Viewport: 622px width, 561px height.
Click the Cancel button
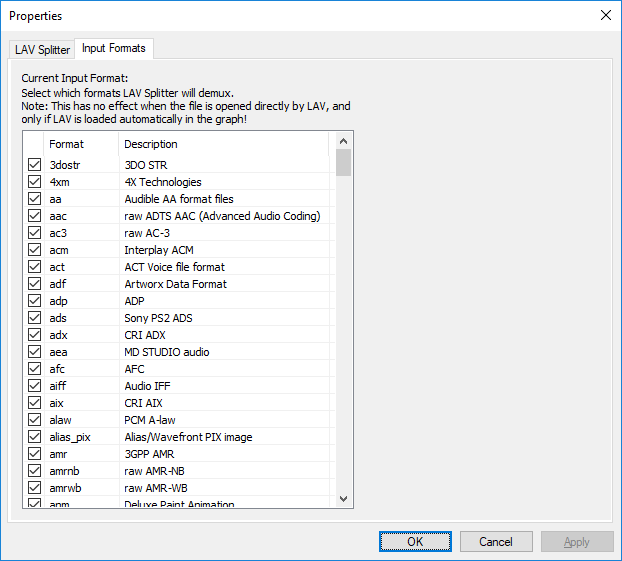tap(496, 542)
